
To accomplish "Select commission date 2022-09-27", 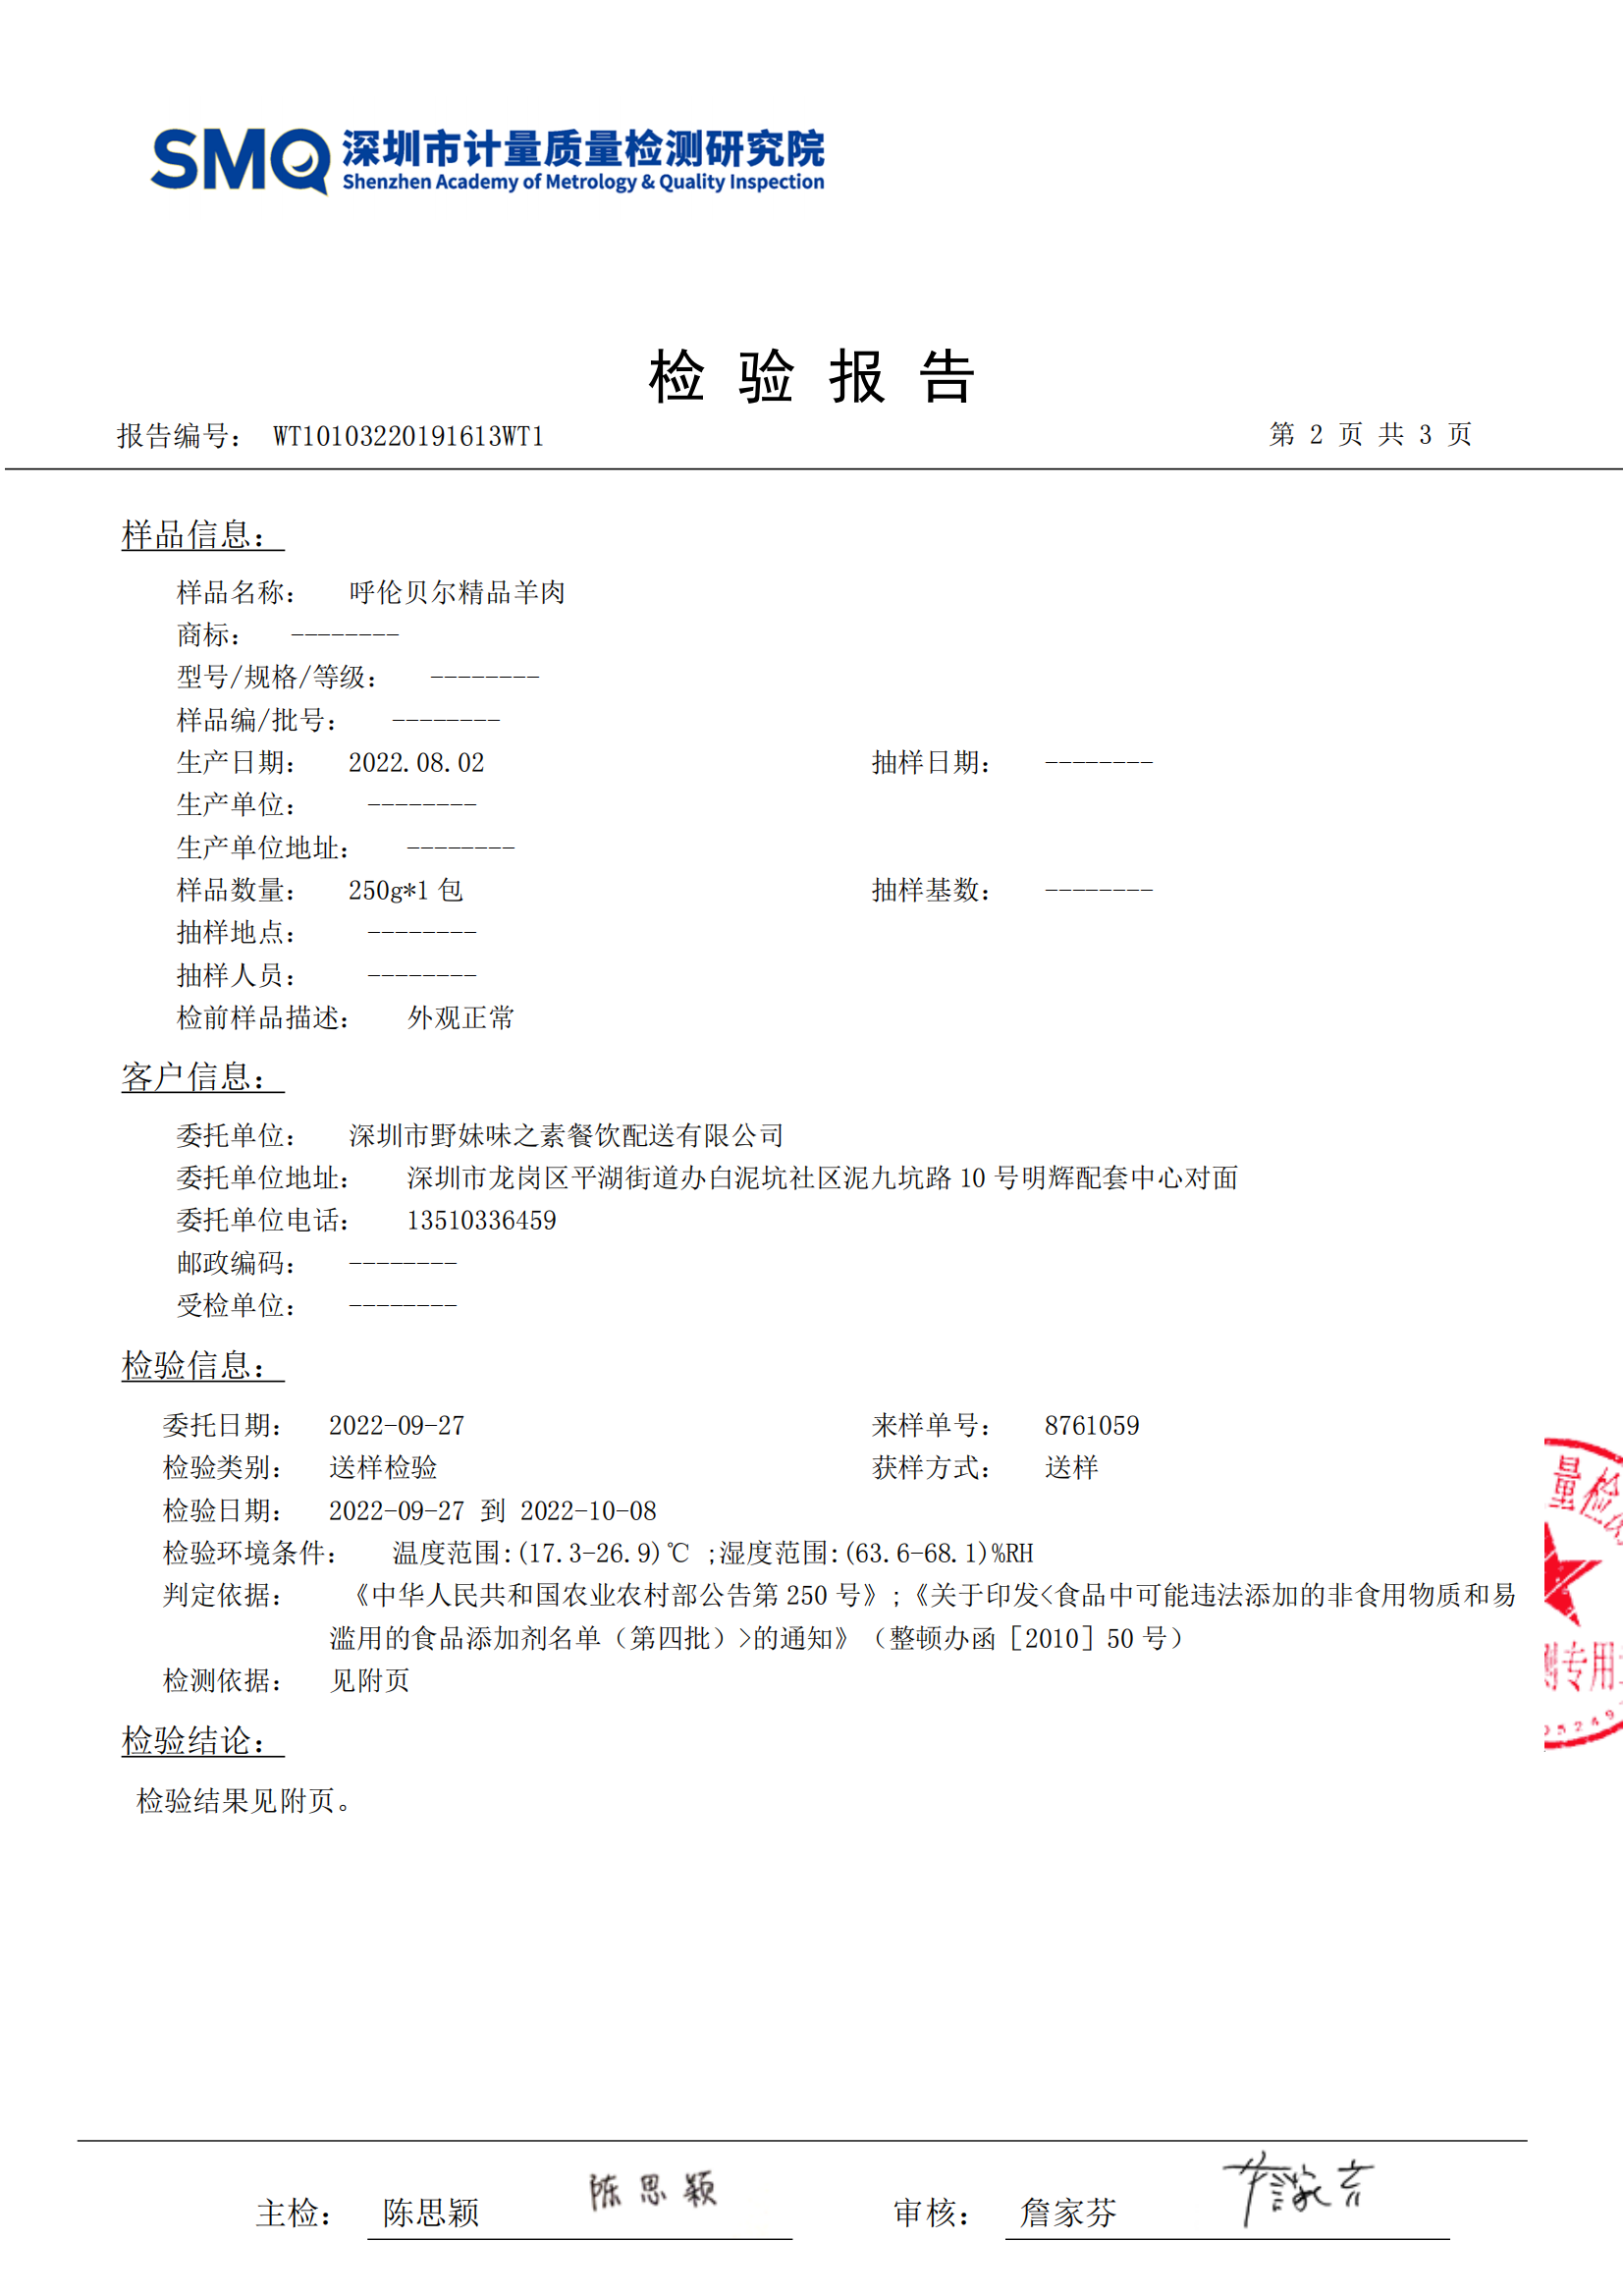I will click(x=397, y=1426).
